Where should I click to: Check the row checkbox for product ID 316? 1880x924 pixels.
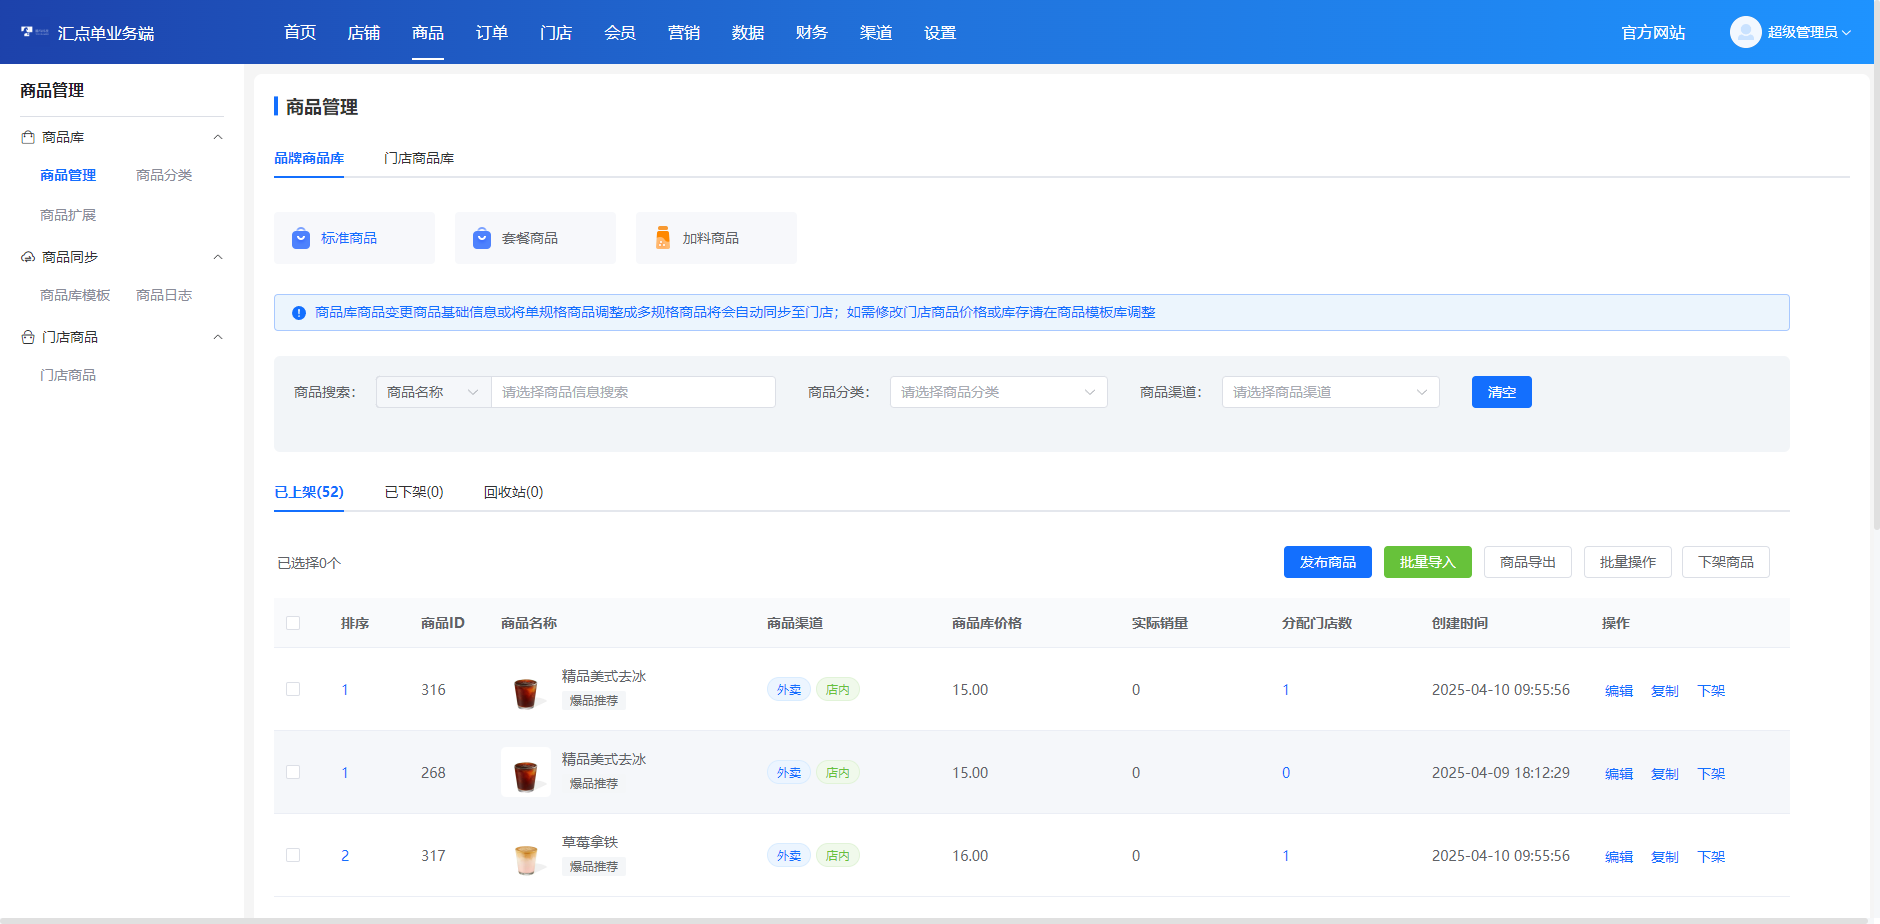pyautogui.click(x=293, y=689)
